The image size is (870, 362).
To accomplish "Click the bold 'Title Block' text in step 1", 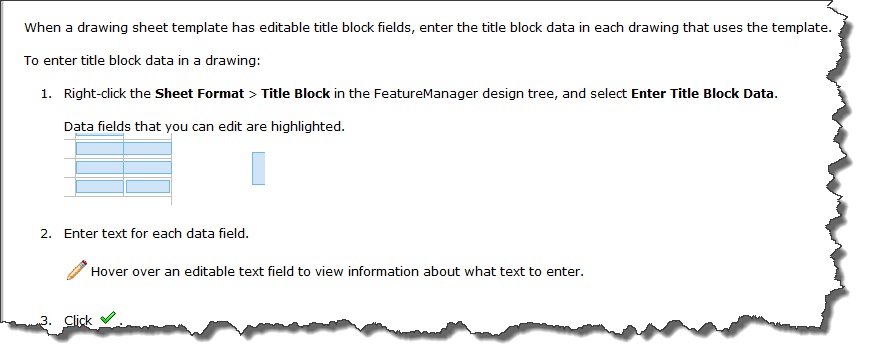I will click(x=295, y=94).
